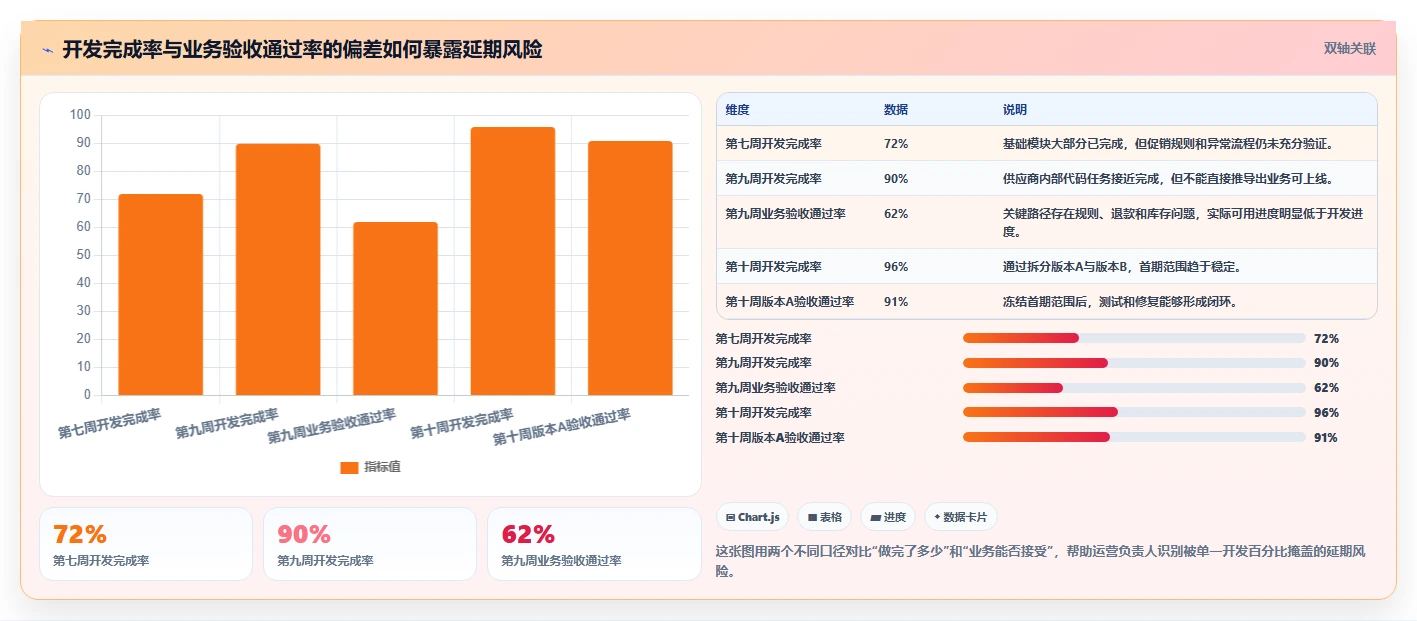Click the 第九周业务验收通过率 bar in chart
Image resolution: width=1417 pixels, height=621 pixels.
click(395, 308)
